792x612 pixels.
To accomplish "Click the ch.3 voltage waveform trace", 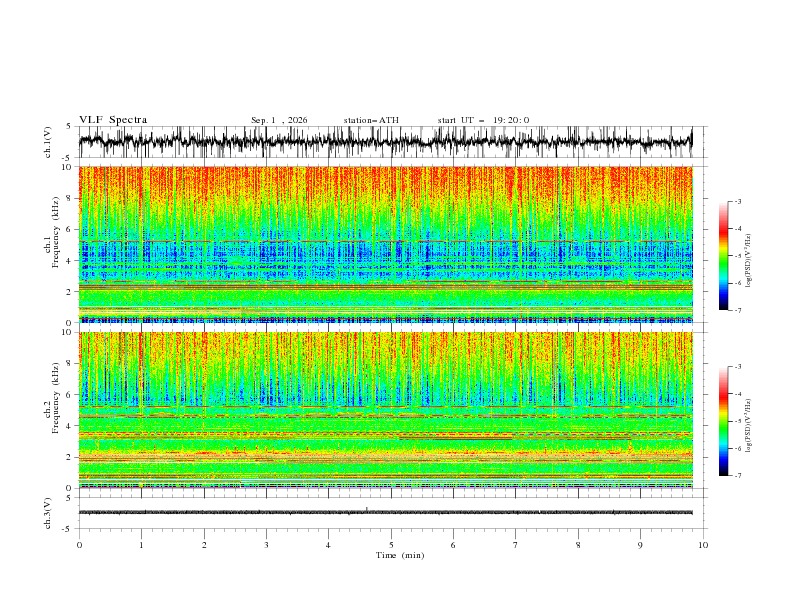I will coord(385,513).
